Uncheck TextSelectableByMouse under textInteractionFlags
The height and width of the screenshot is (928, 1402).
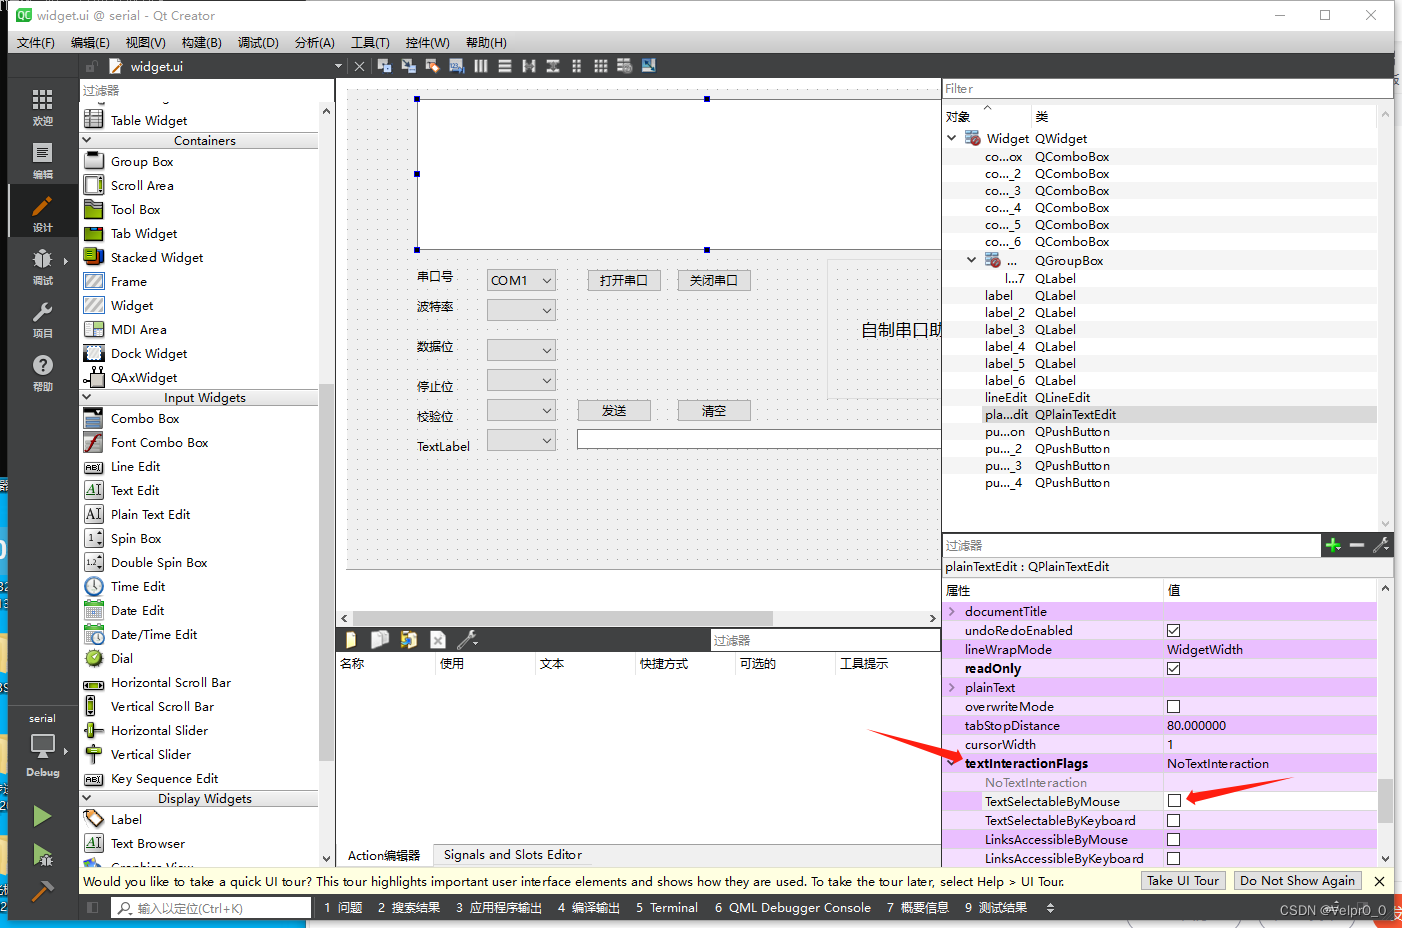pyautogui.click(x=1172, y=800)
